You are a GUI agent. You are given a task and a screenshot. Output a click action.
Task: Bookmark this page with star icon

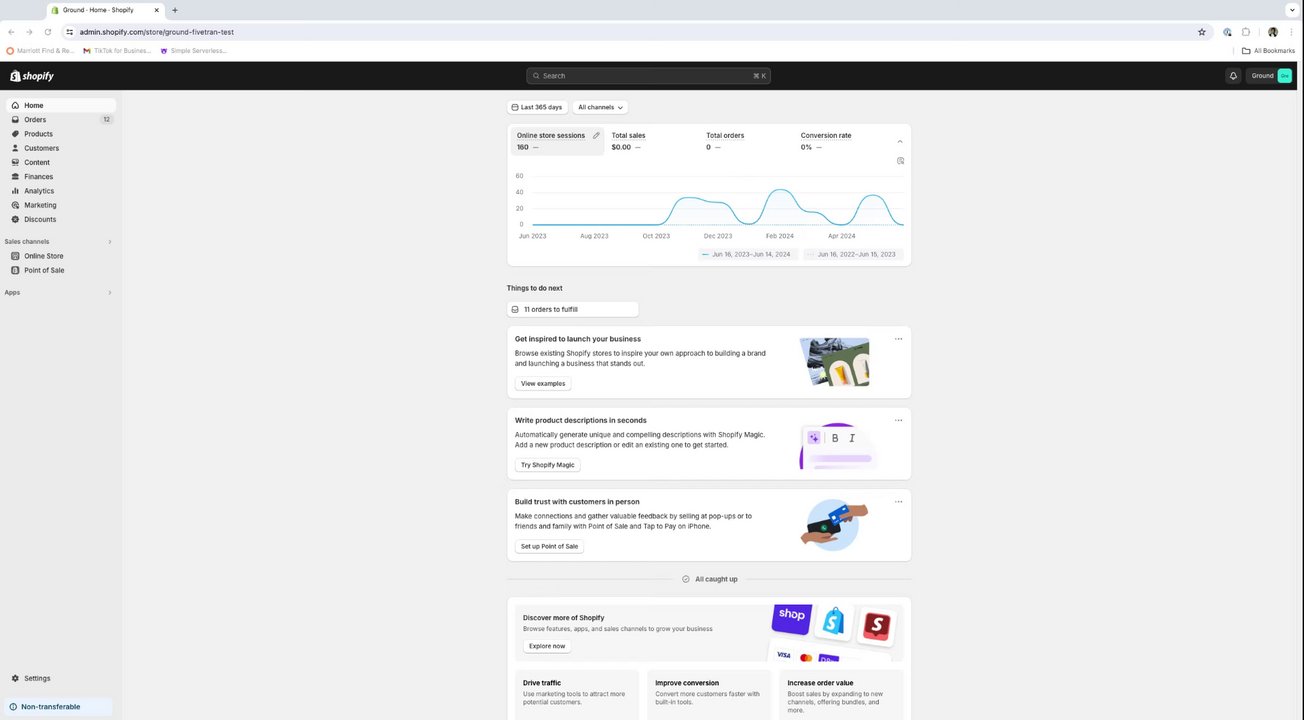(1202, 32)
